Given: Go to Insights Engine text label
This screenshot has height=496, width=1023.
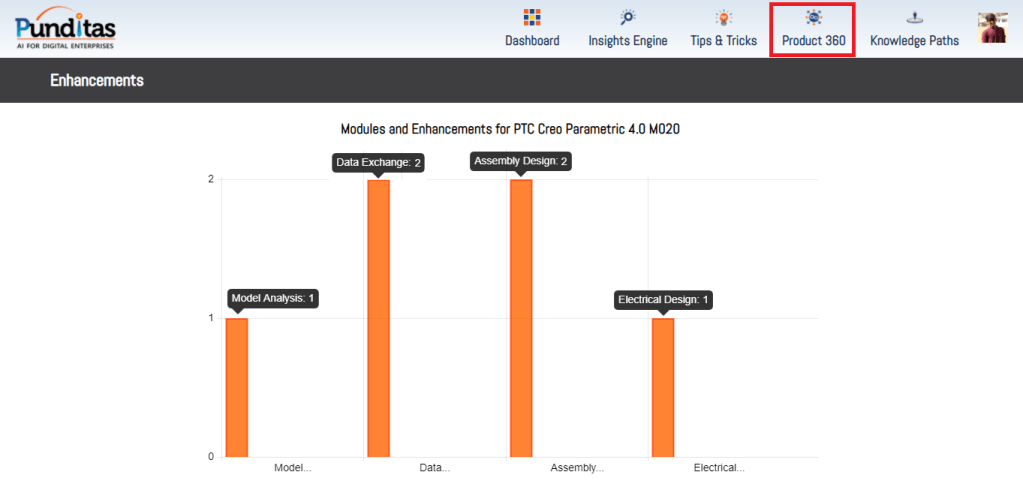Looking at the screenshot, I should pos(627,41).
